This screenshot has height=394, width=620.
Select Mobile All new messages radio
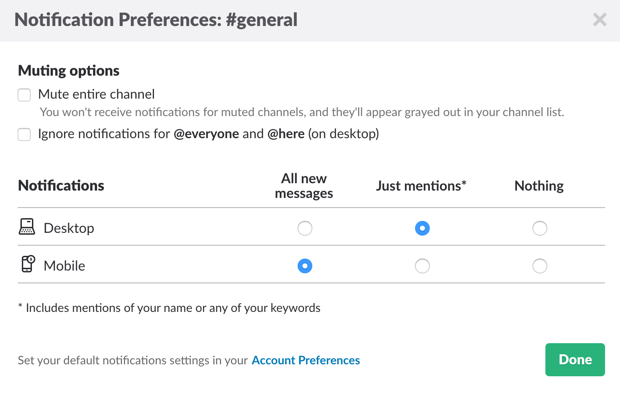pos(305,266)
